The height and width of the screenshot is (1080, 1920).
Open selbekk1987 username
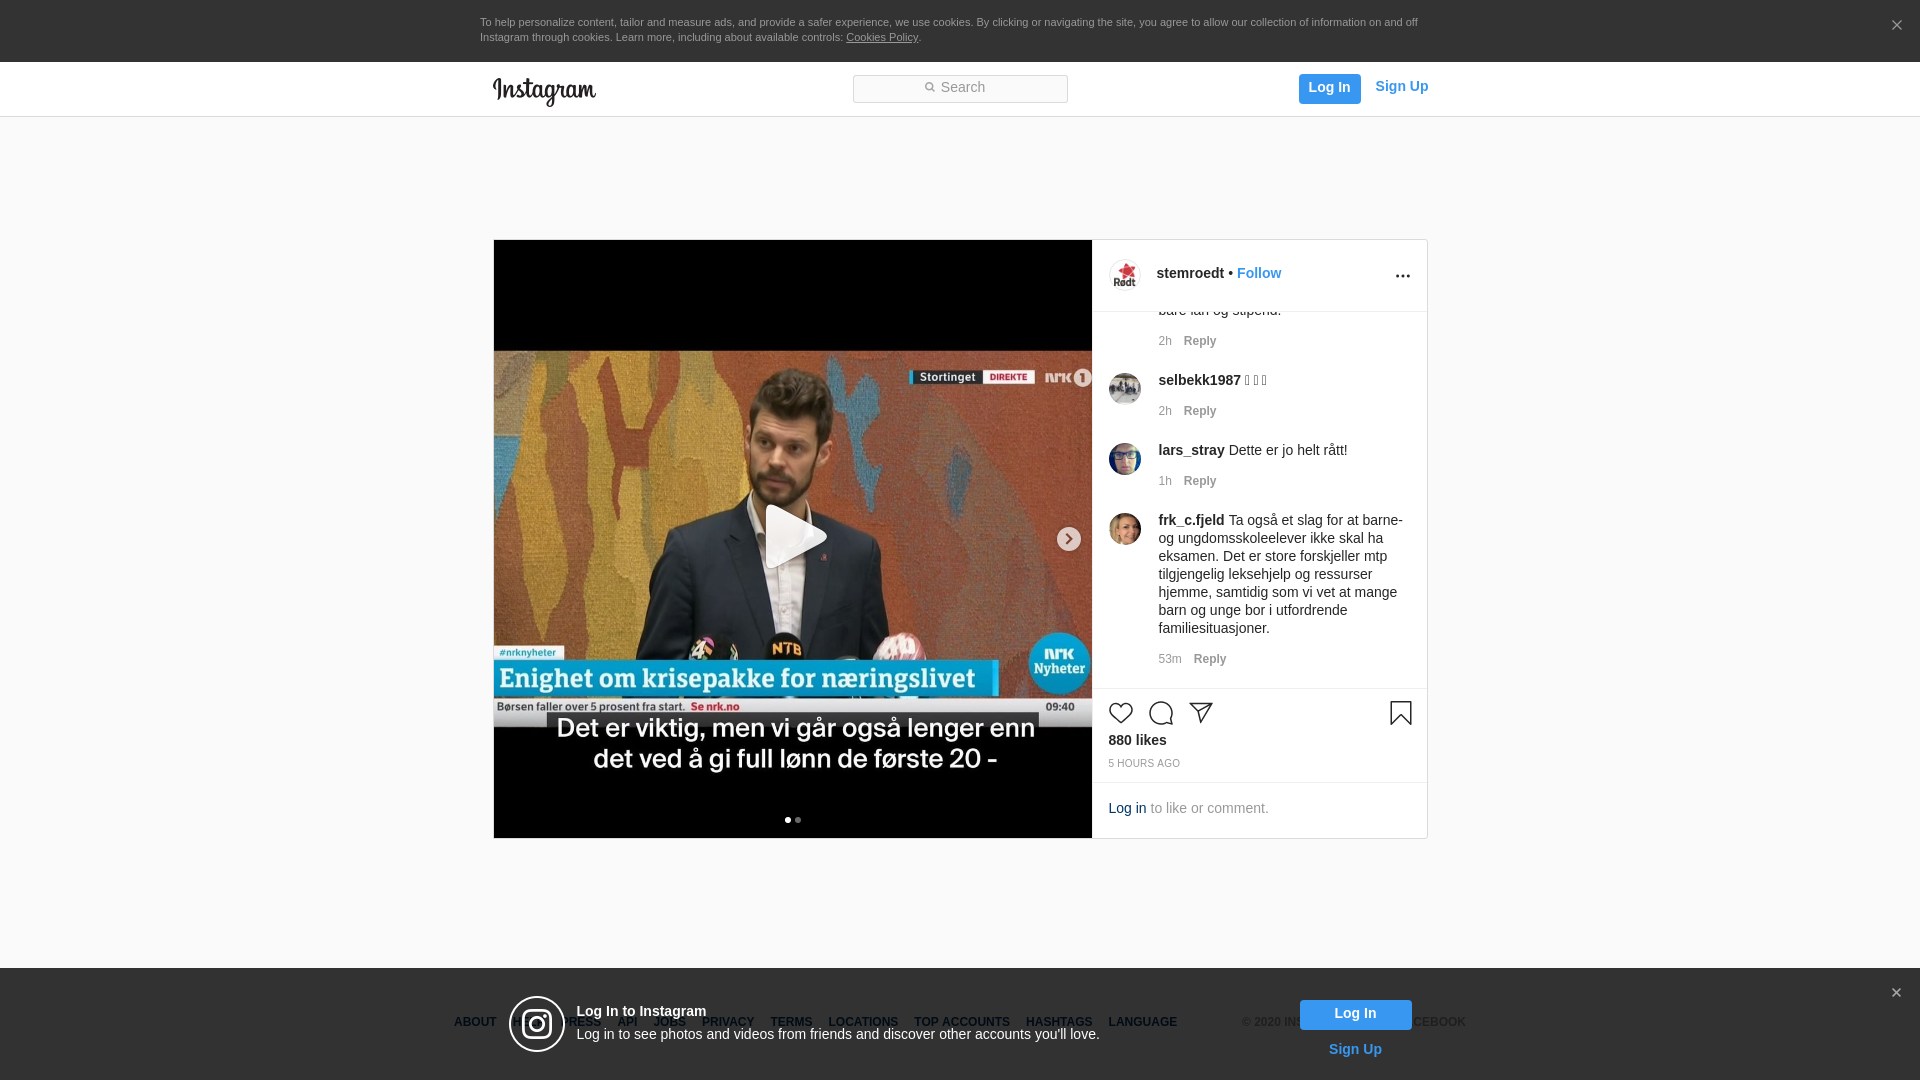[x=1199, y=380]
